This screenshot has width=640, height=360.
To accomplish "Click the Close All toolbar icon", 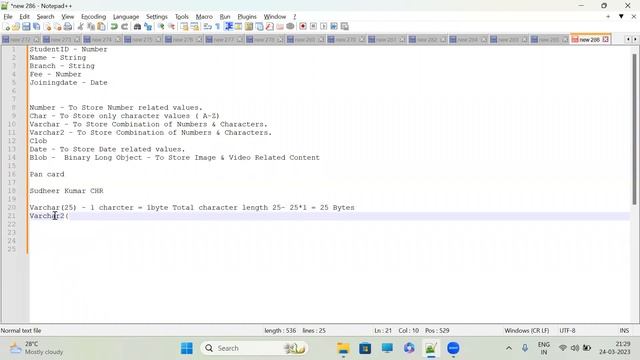I will click(x=58, y=27).
